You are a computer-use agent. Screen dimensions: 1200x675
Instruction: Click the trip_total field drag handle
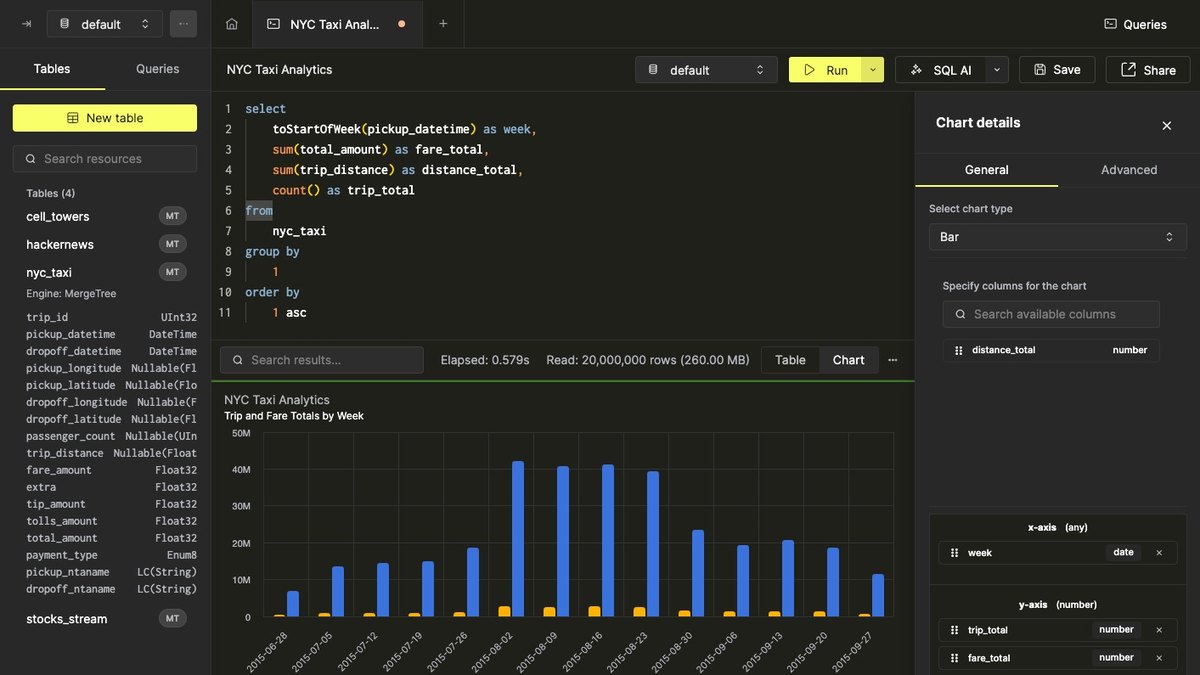click(954, 630)
